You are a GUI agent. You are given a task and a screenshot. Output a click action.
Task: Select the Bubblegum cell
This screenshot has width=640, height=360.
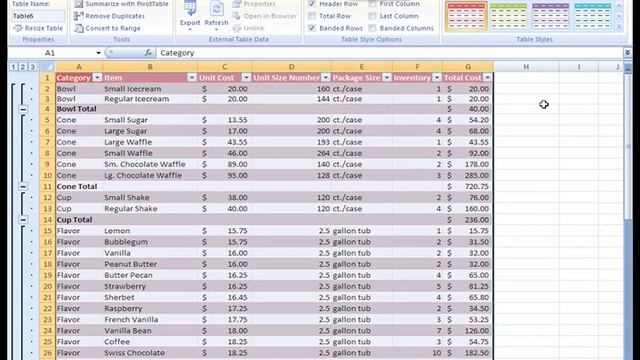pyautogui.click(x=150, y=242)
